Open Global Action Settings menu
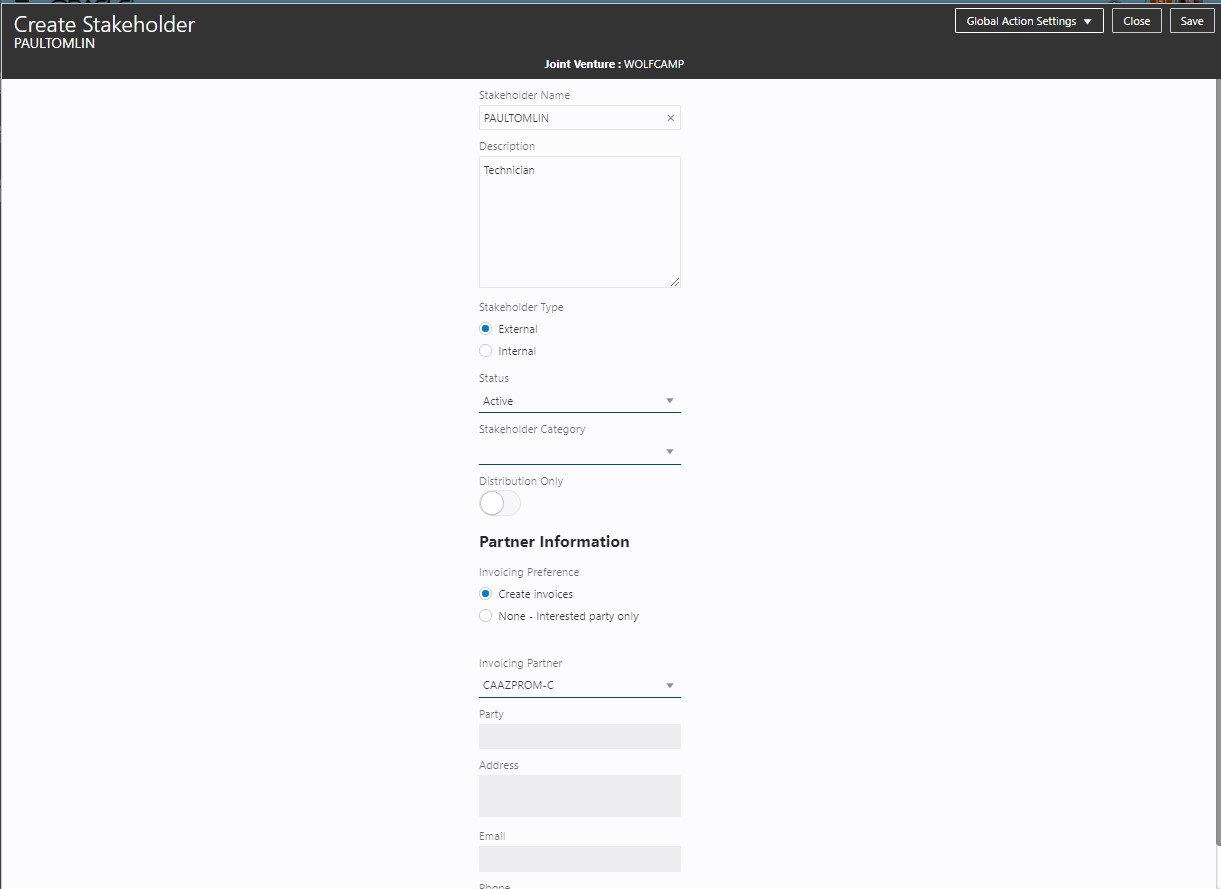 click(x=1028, y=21)
